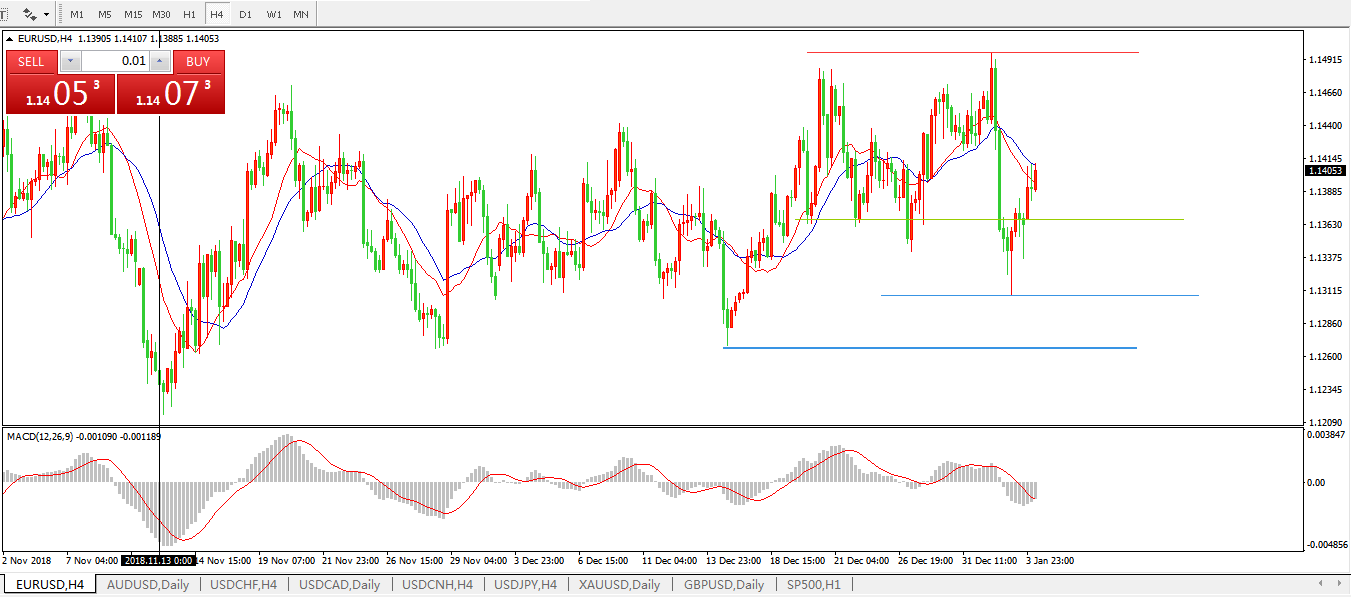The image size is (1351, 597).
Task: Switch to the XAUUSD,Daily chart tab
Action: pyautogui.click(x=619, y=585)
